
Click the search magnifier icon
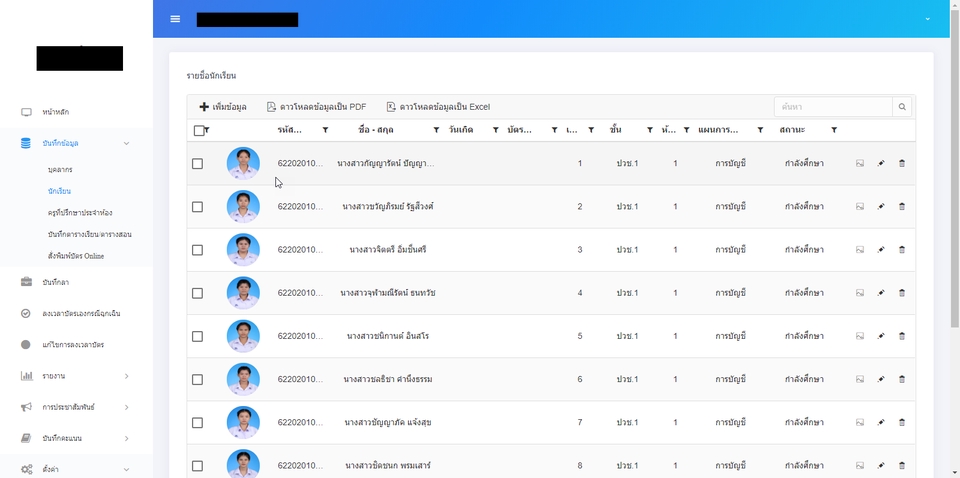[x=902, y=107]
